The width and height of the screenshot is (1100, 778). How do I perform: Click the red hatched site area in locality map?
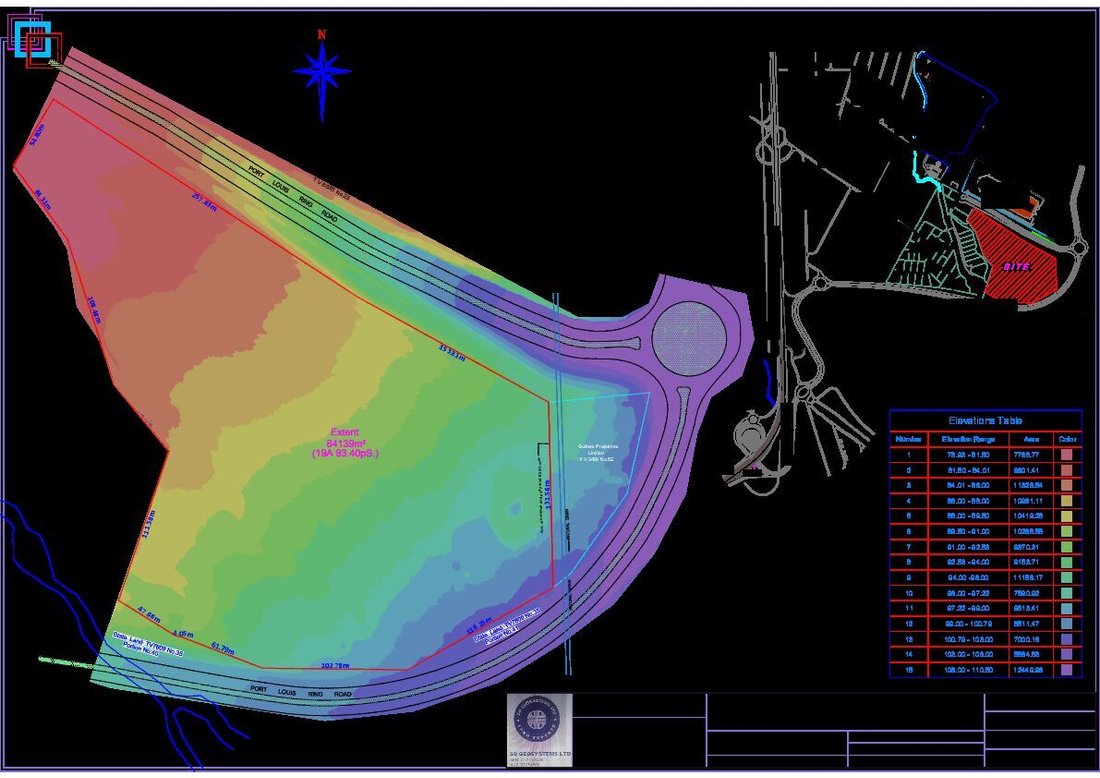(x=1013, y=255)
